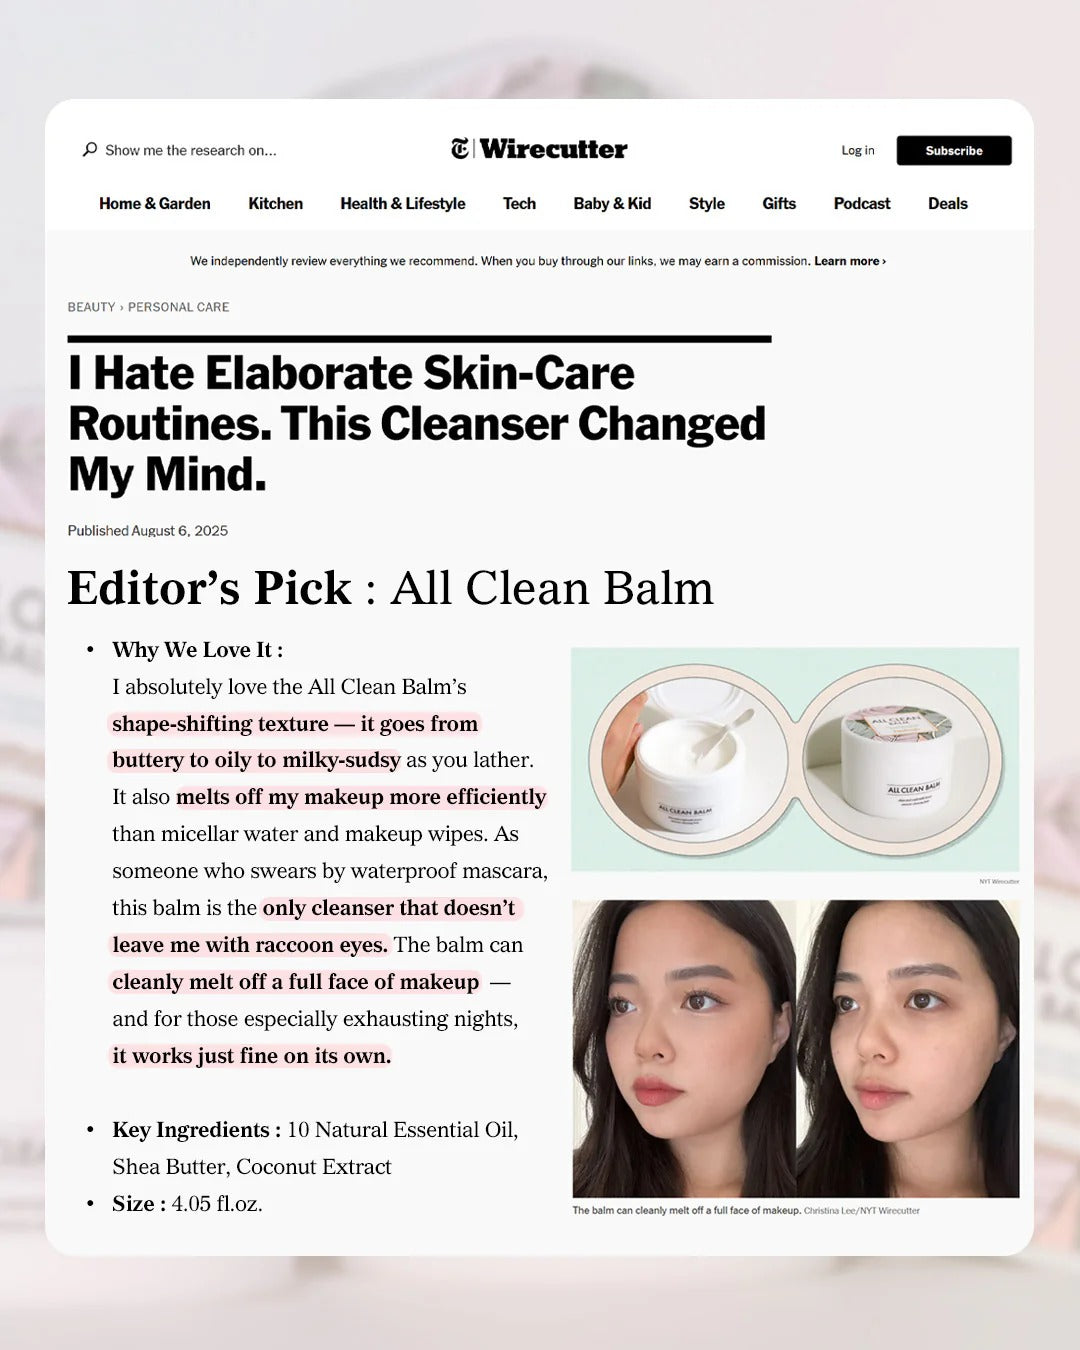
Task: Open the before-and-after makeup face photo
Action: (796, 1048)
